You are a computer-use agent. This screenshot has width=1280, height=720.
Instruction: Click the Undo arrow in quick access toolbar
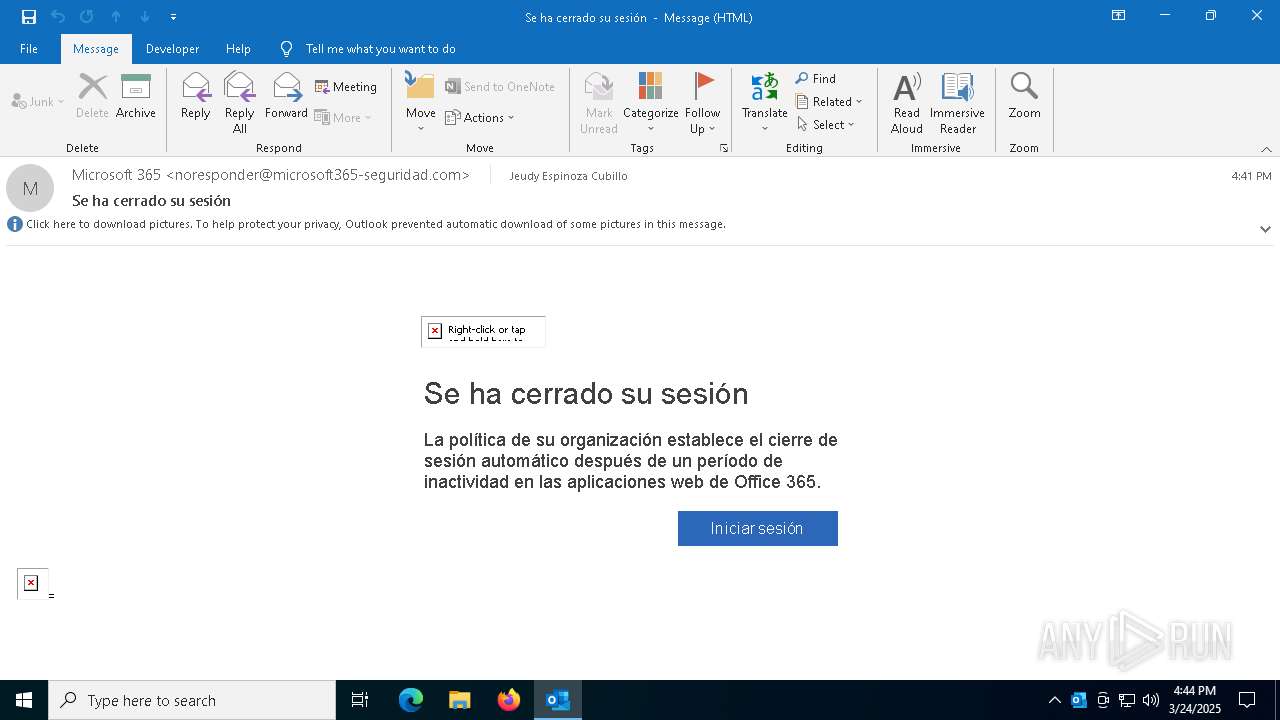click(58, 17)
